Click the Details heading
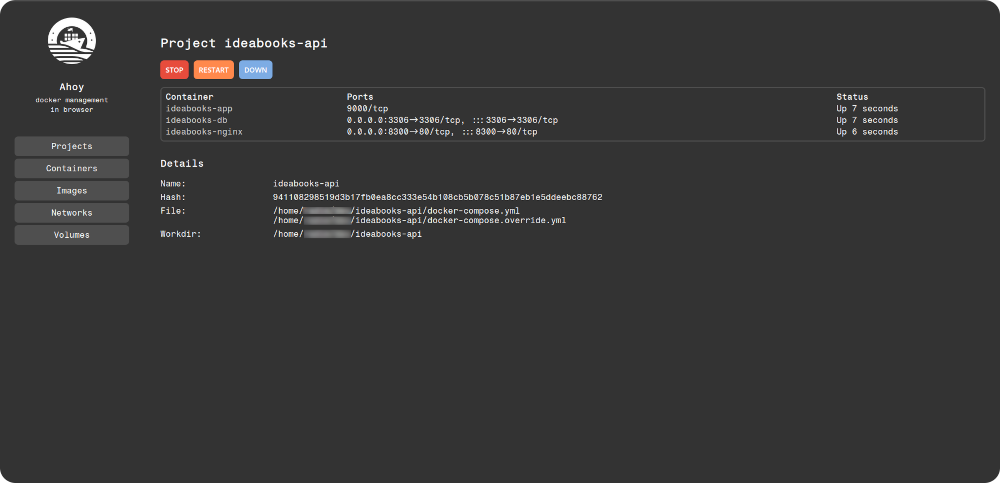 182,163
